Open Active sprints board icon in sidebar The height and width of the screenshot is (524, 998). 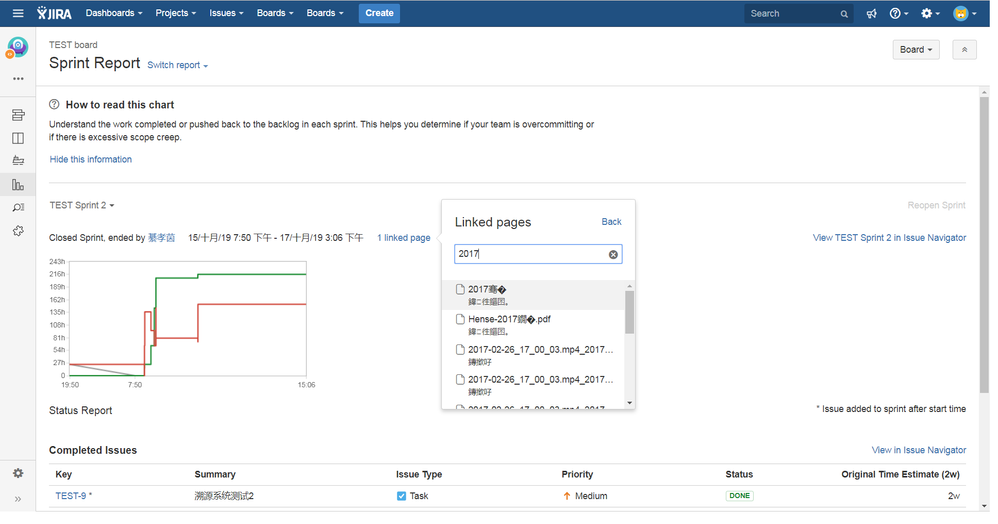(x=18, y=138)
